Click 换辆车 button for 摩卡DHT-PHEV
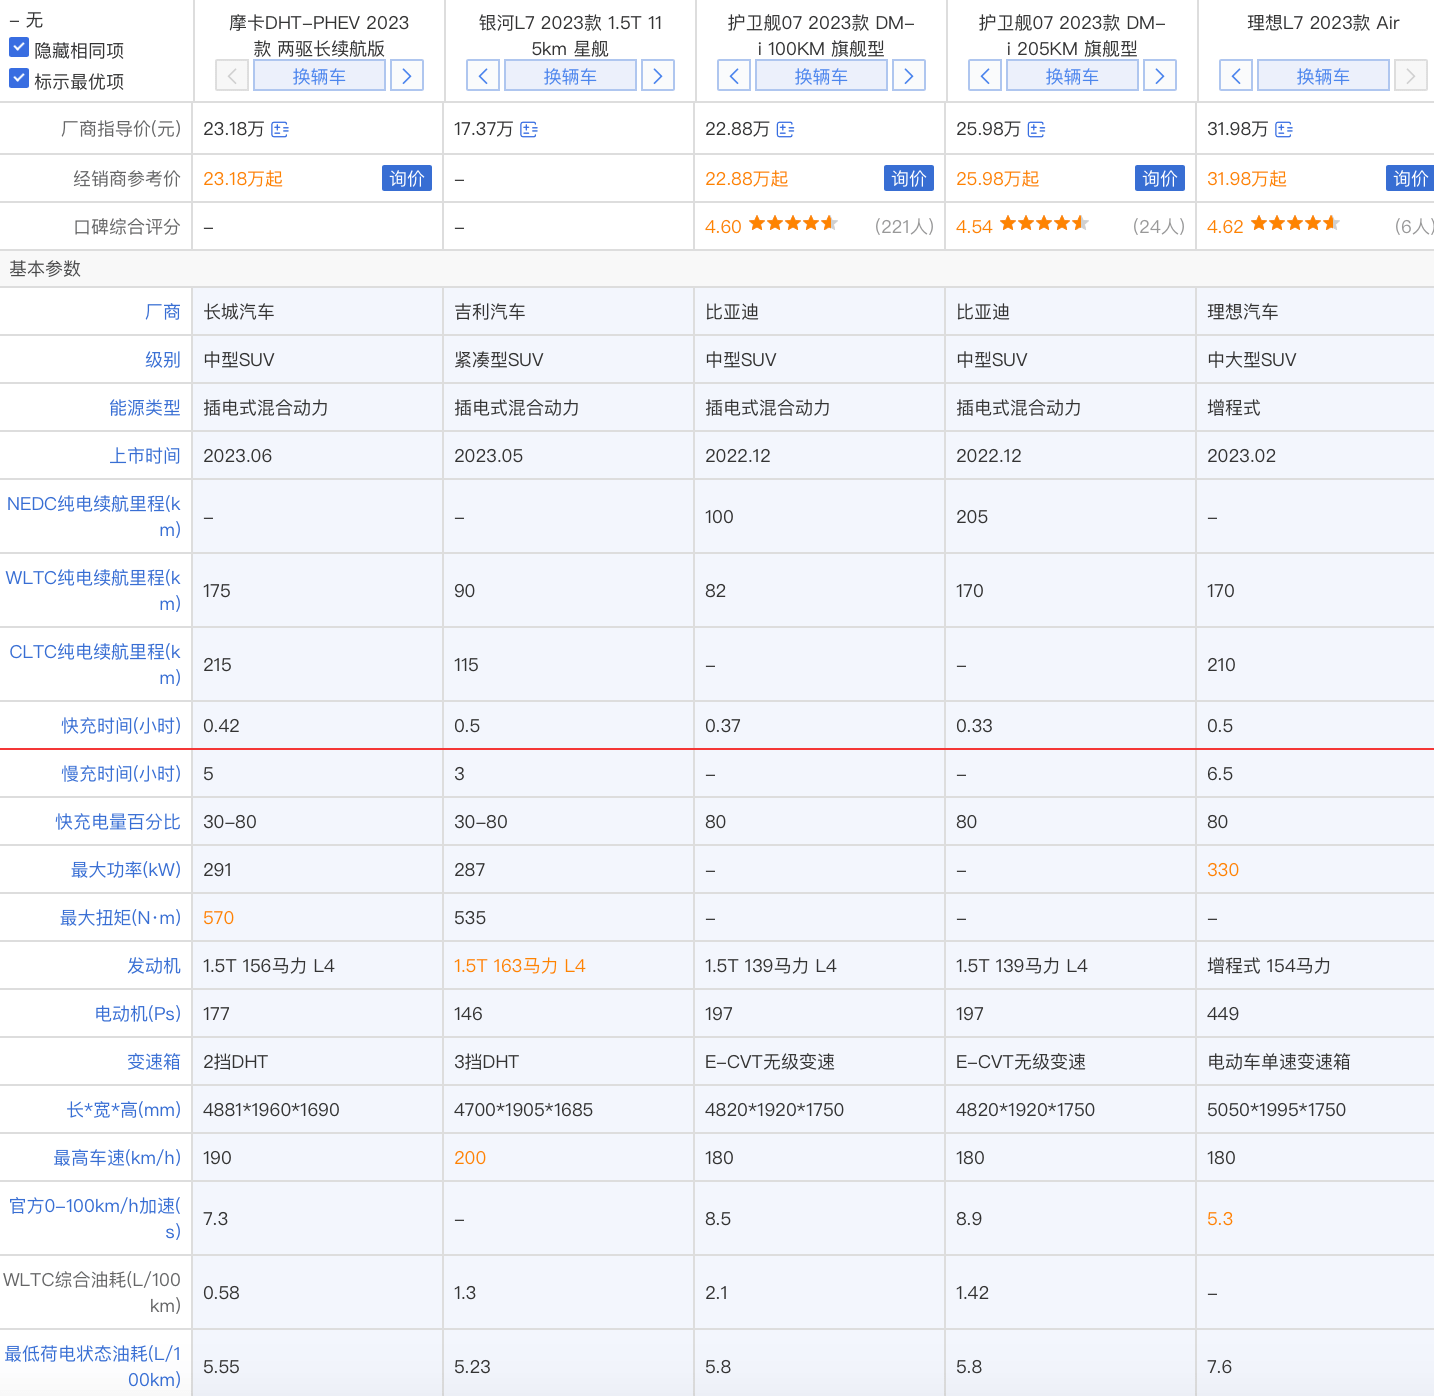Image resolution: width=1434 pixels, height=1396 pixels. [319, 76]
